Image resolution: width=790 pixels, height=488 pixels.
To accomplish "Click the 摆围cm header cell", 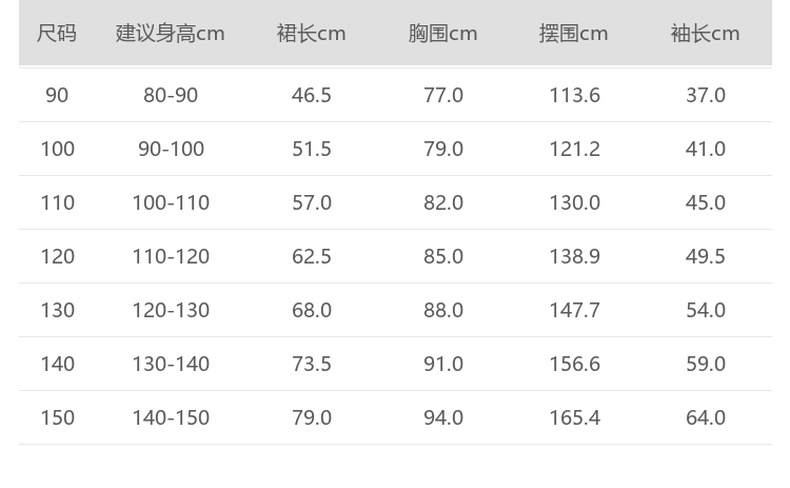I will point(574,34).
